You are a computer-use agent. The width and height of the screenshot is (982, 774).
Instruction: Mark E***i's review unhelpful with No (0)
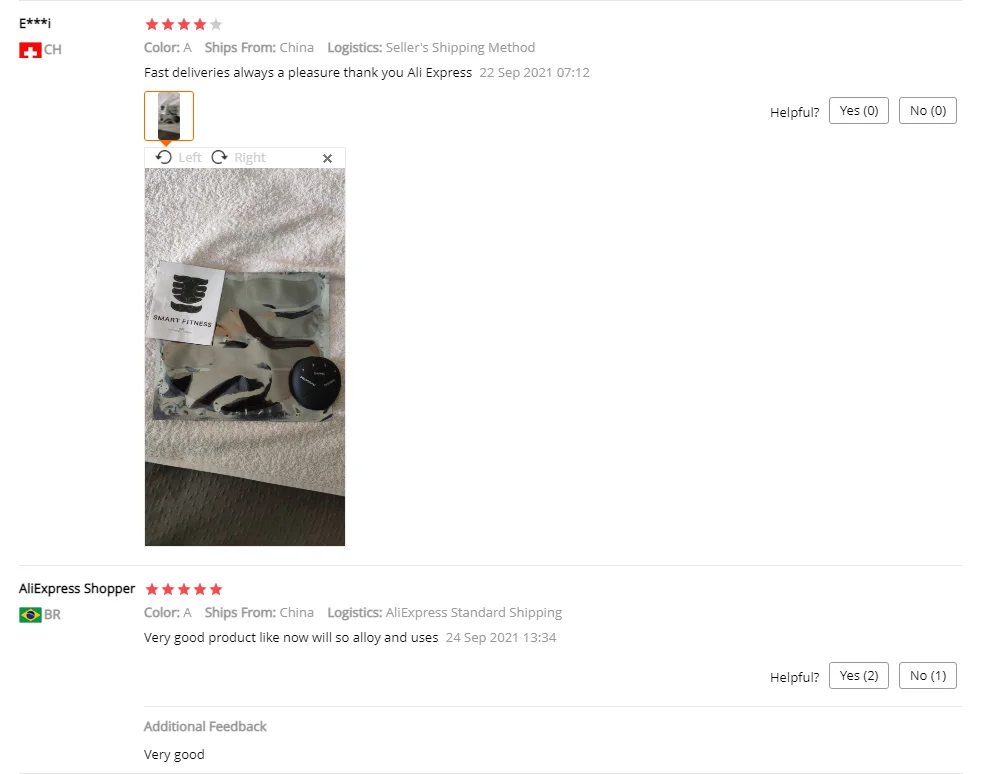point(928,111)
